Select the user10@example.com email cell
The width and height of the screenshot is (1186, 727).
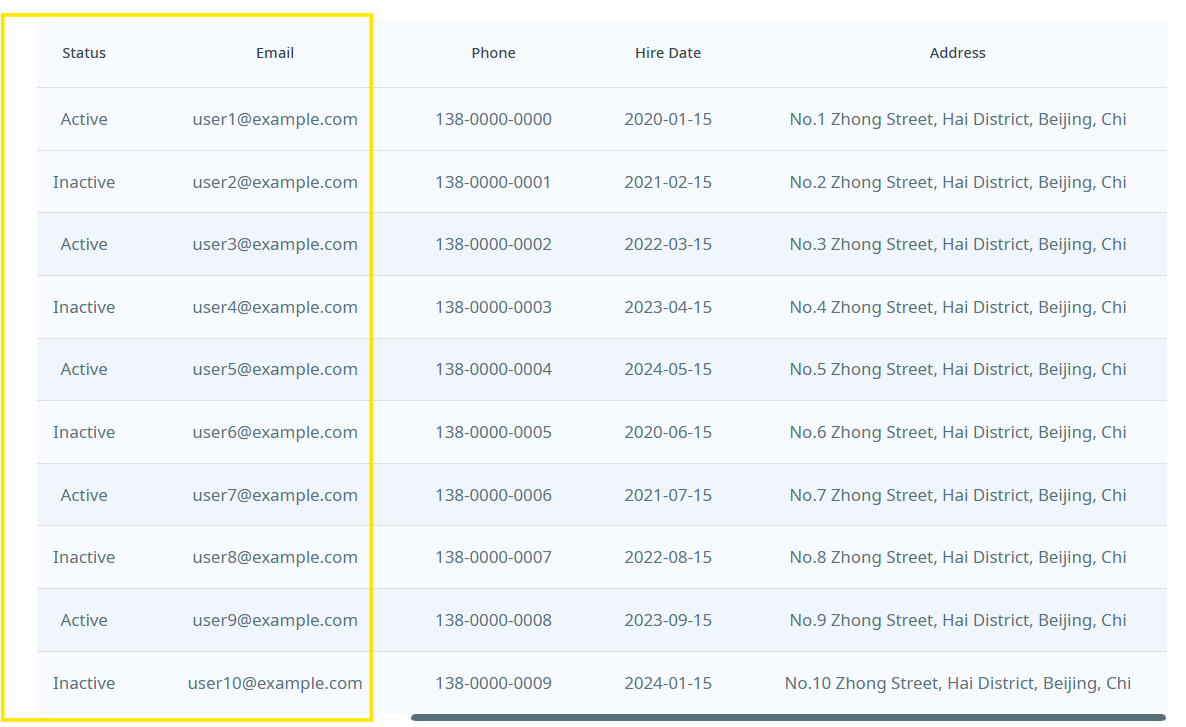point(275,683)
